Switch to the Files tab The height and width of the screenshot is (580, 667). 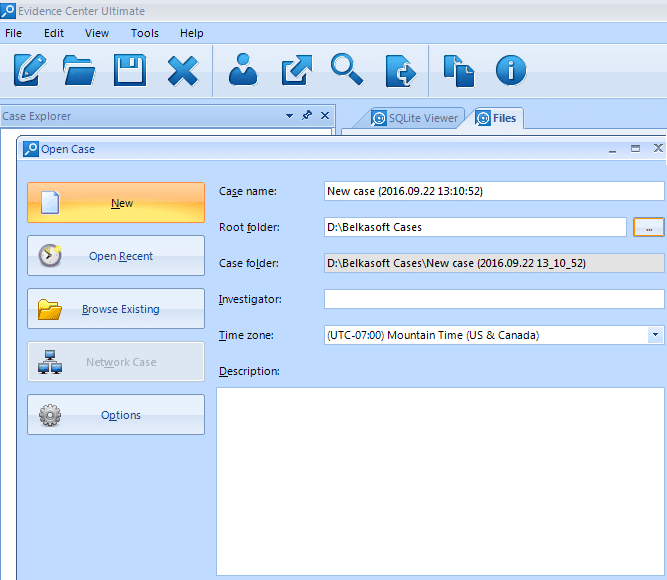coord(496,118)
